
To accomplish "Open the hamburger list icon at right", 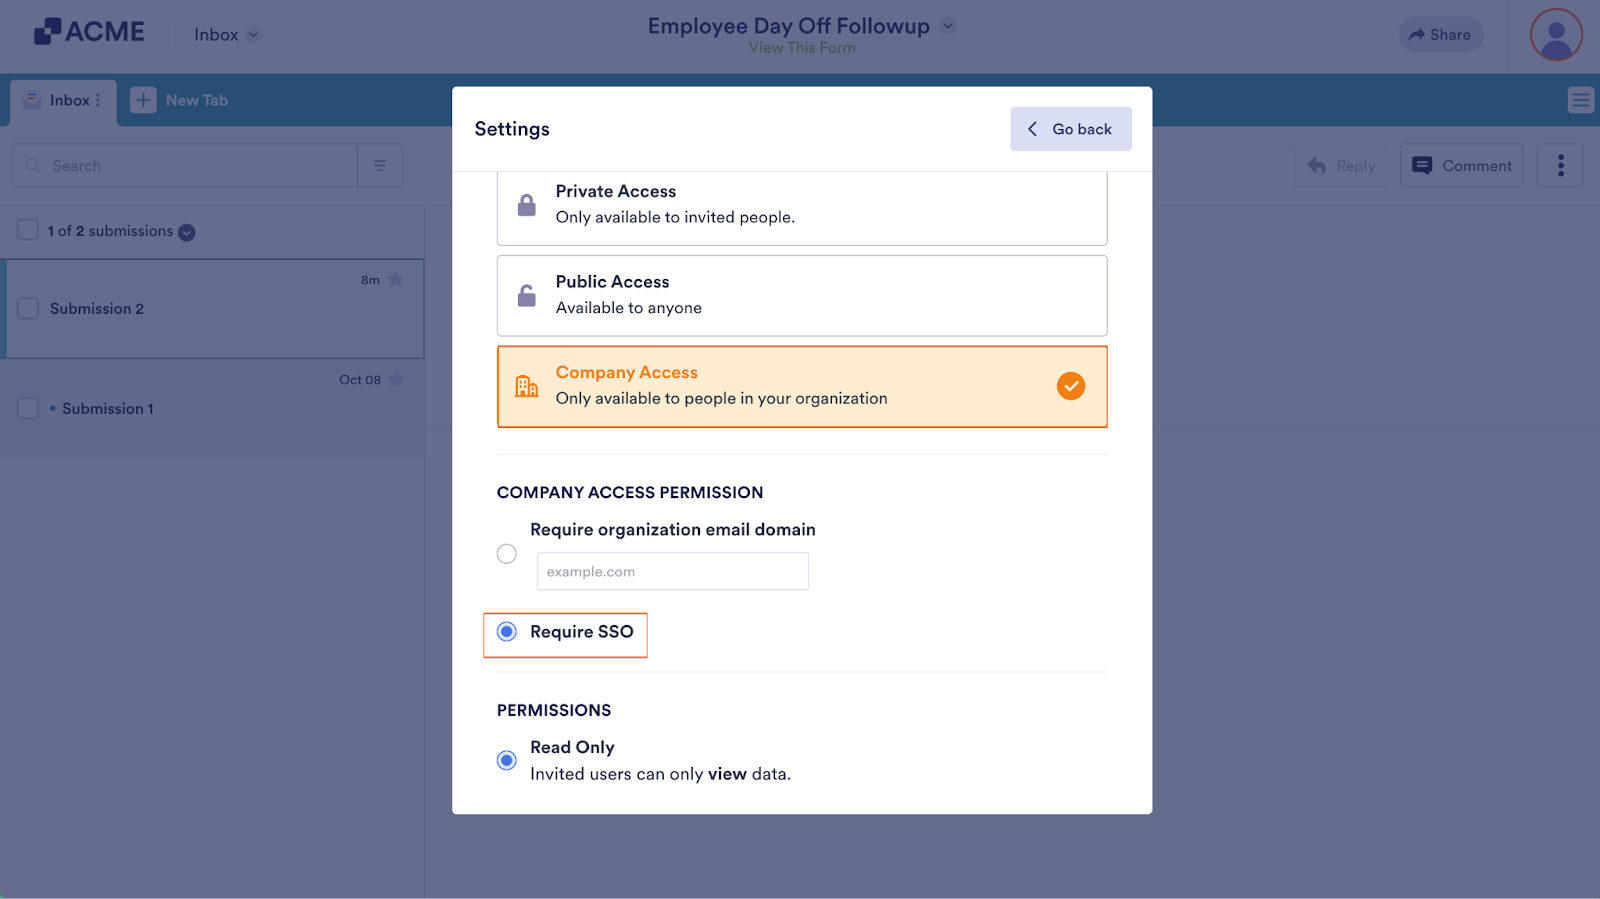I will click(1580, 100).
